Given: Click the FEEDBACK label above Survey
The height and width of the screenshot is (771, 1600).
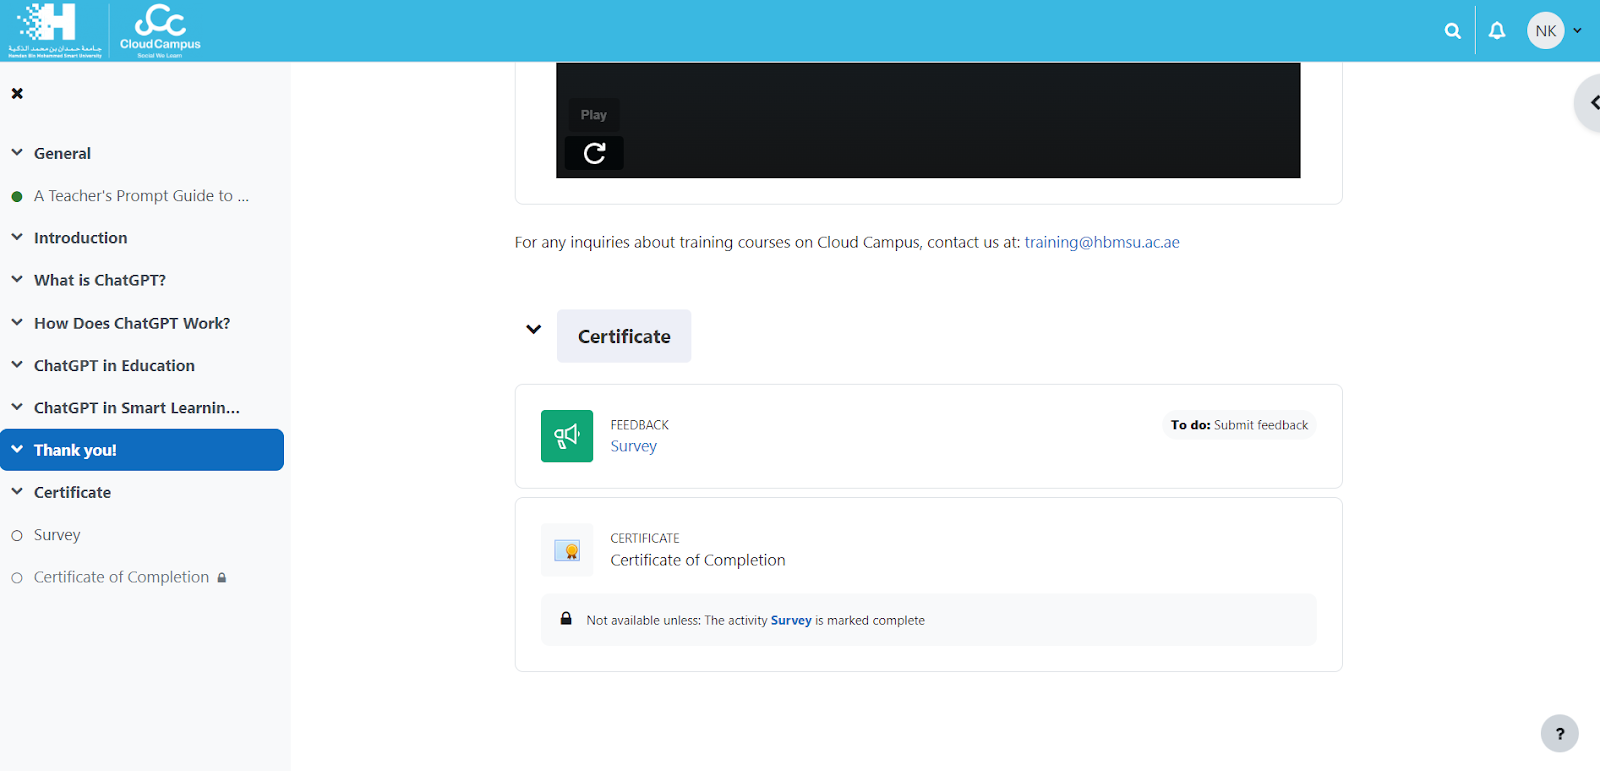Looking at the screenshot, I should tap(640, 425).
